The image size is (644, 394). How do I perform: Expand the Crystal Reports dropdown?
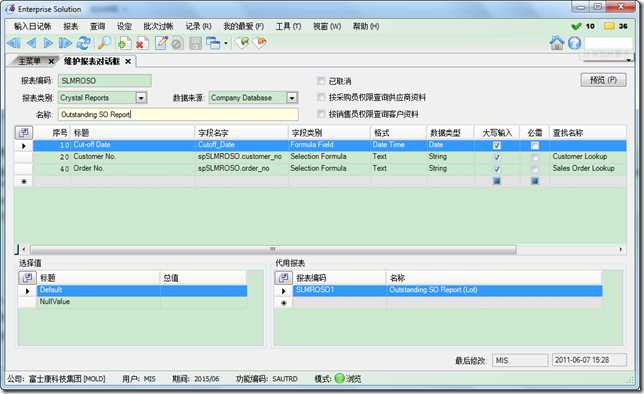pos(141,98)
